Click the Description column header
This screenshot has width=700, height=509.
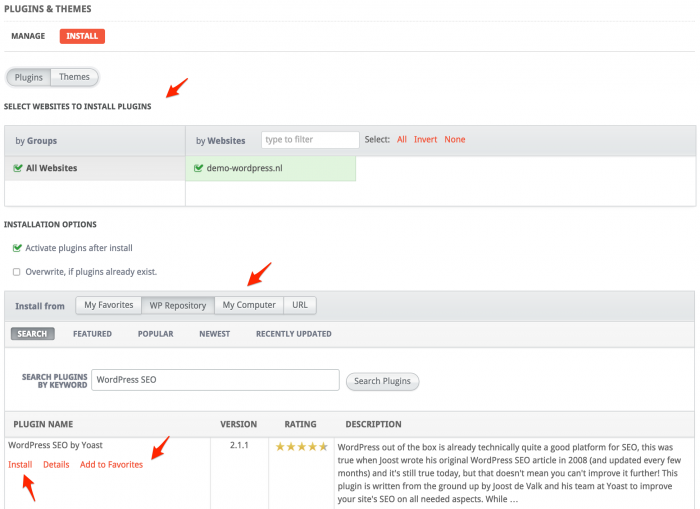coord(373,425)
